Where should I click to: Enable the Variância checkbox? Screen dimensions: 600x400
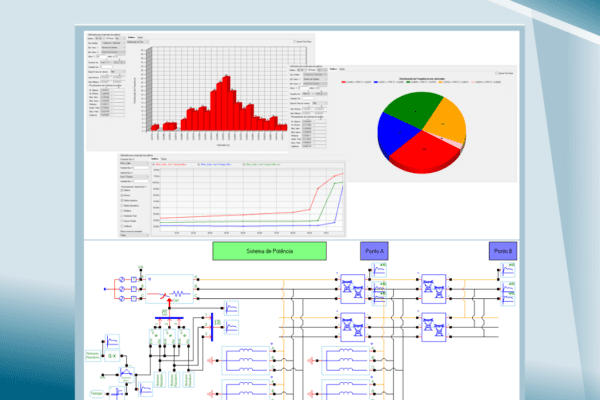pyautogui.click(x=122, y=226)
